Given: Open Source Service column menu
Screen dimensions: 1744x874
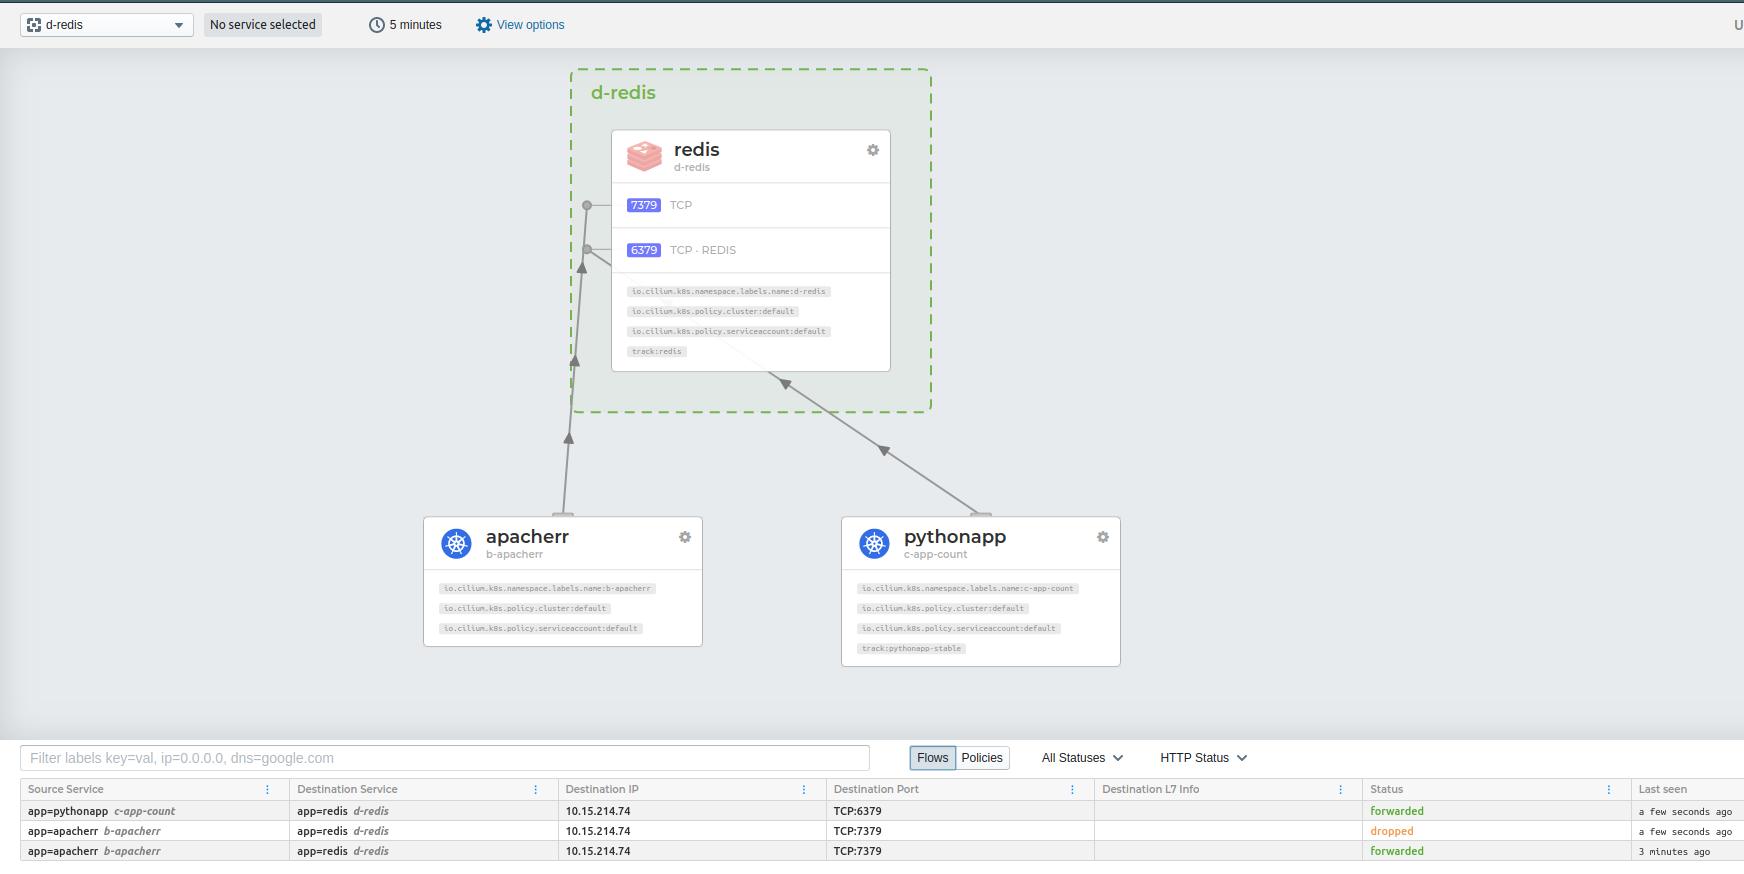Looking at the screenshot, I should pyautogui.click(x=267, y=790).
